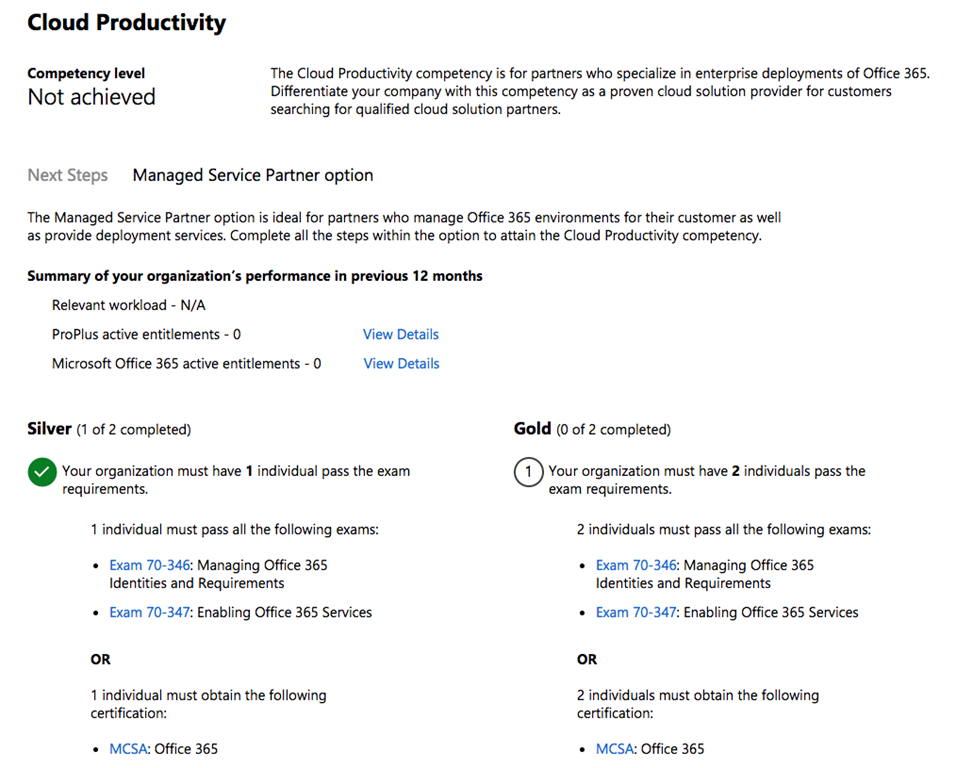956x768 pixels.
Task: Click '2 individuals must pass all the following exams'
Action: pyautogui.click(x=724, y=529)
